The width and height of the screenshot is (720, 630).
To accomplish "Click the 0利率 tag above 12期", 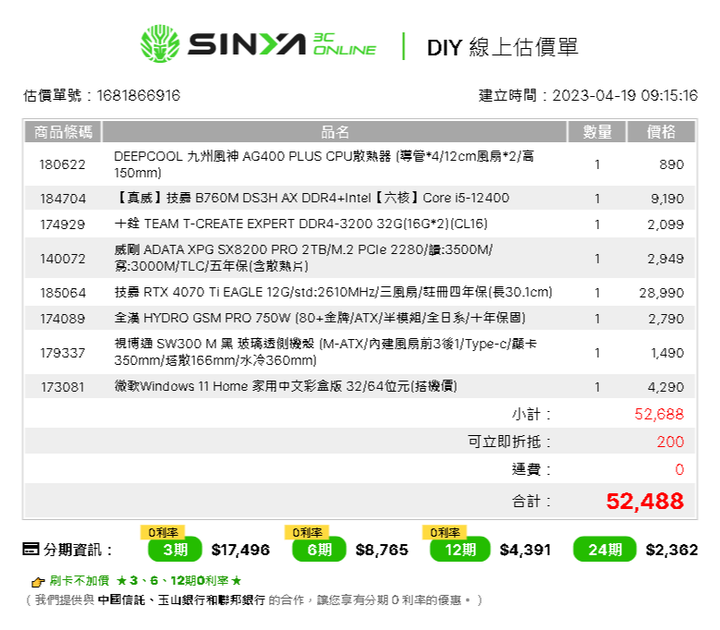I will tap(444, 532).
